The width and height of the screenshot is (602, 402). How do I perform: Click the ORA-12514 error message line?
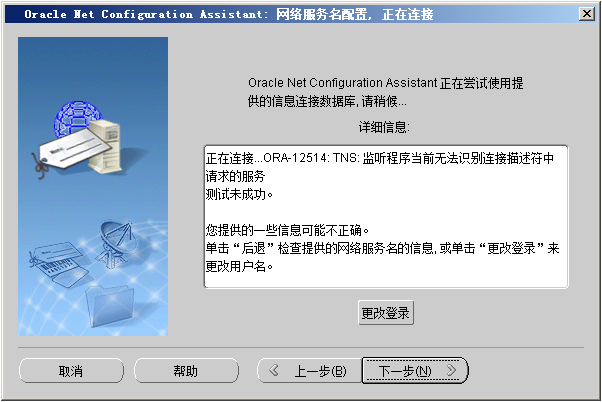pyautogui.click(x=380, y=158)
